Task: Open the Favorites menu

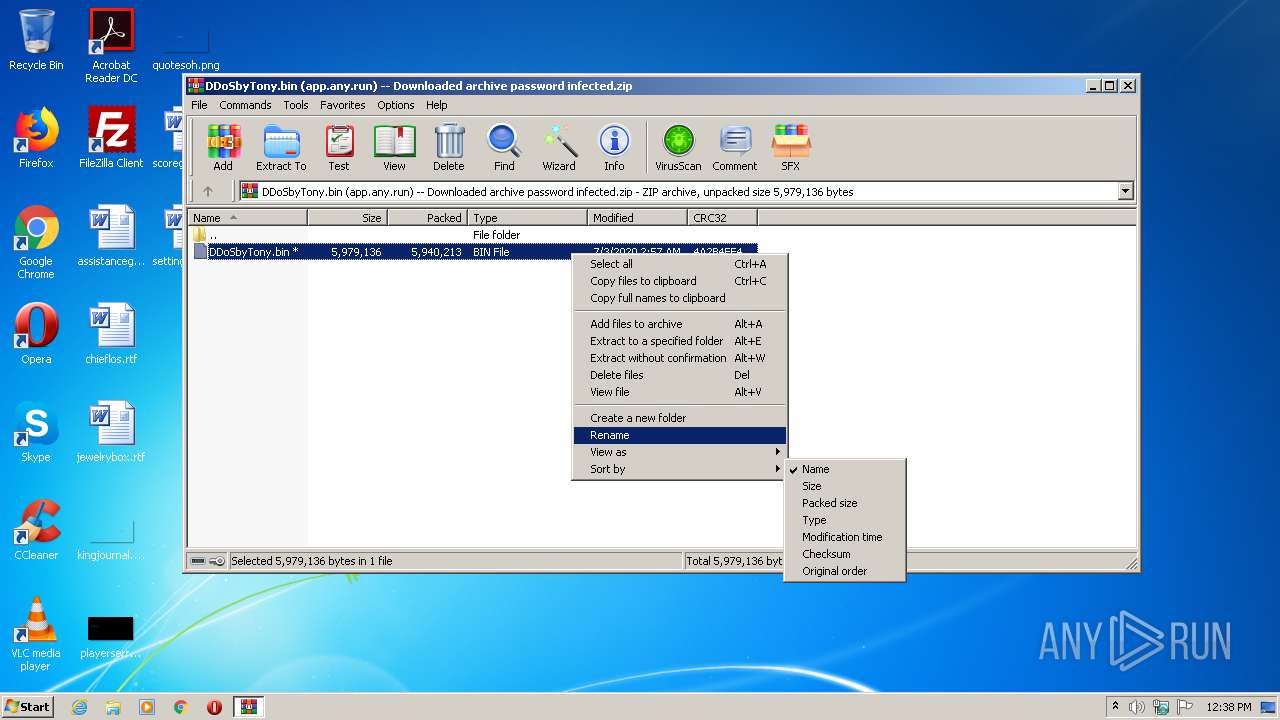Action: tap(343, 105)
